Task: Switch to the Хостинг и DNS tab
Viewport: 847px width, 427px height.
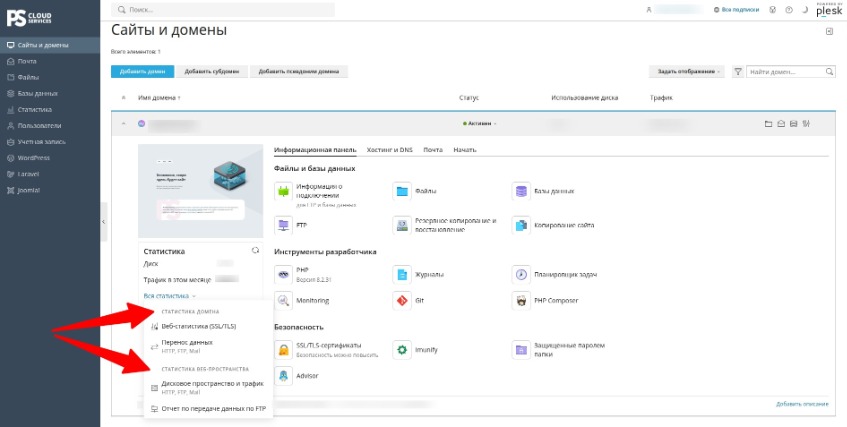Action: pos(389,150)
